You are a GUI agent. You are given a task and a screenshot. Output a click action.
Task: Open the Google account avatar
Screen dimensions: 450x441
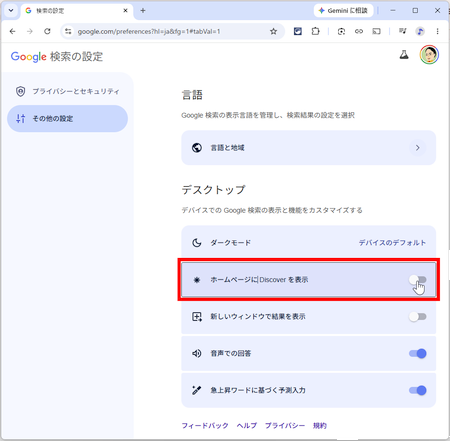429,55
